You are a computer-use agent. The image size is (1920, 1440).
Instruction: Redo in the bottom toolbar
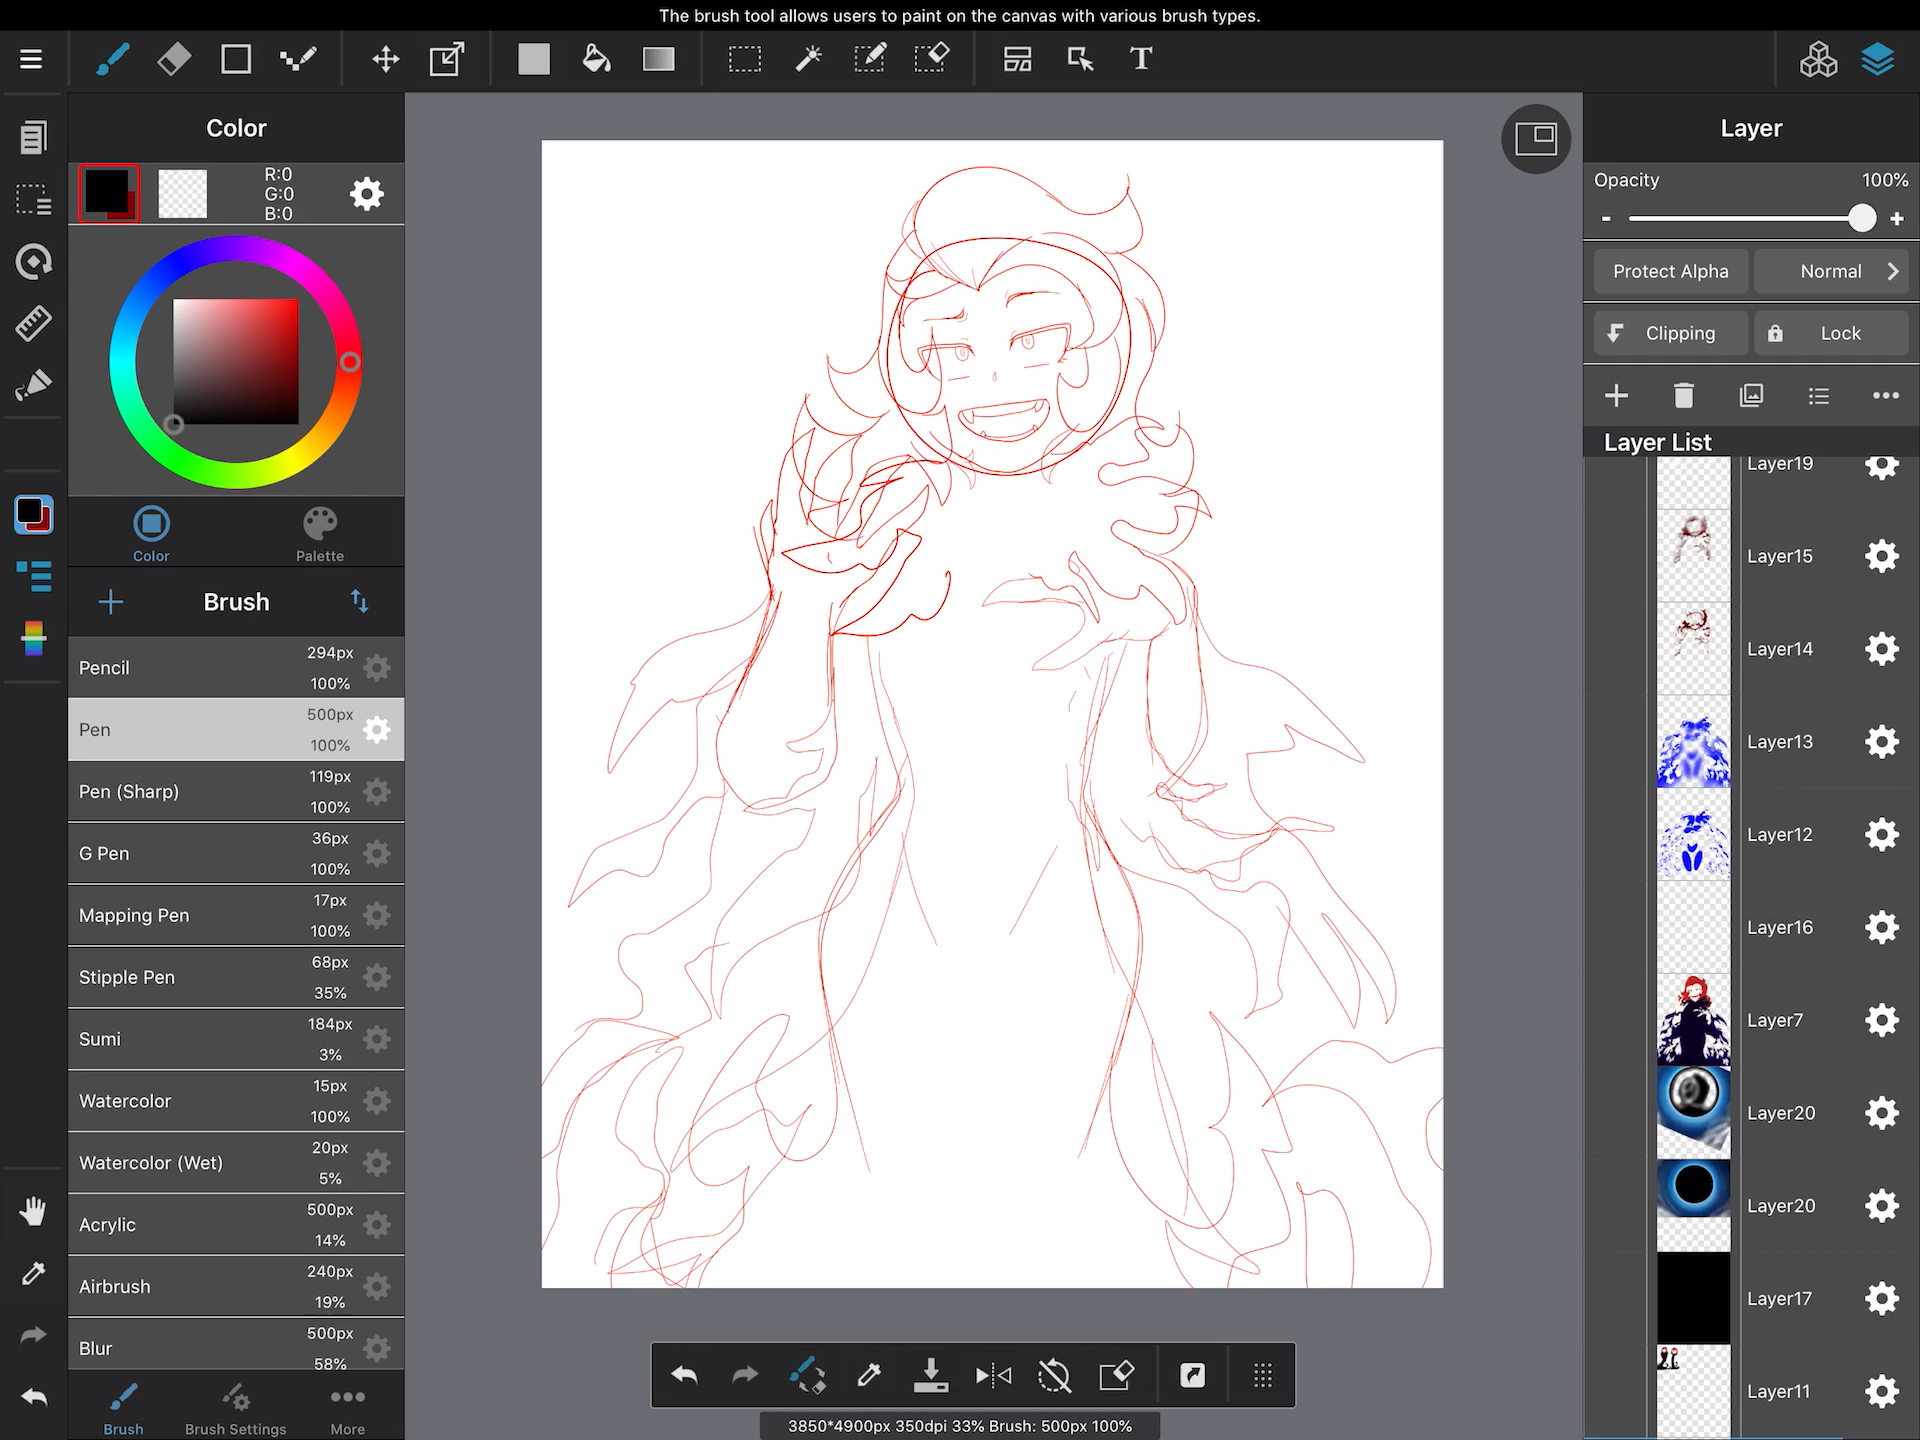745,1376
